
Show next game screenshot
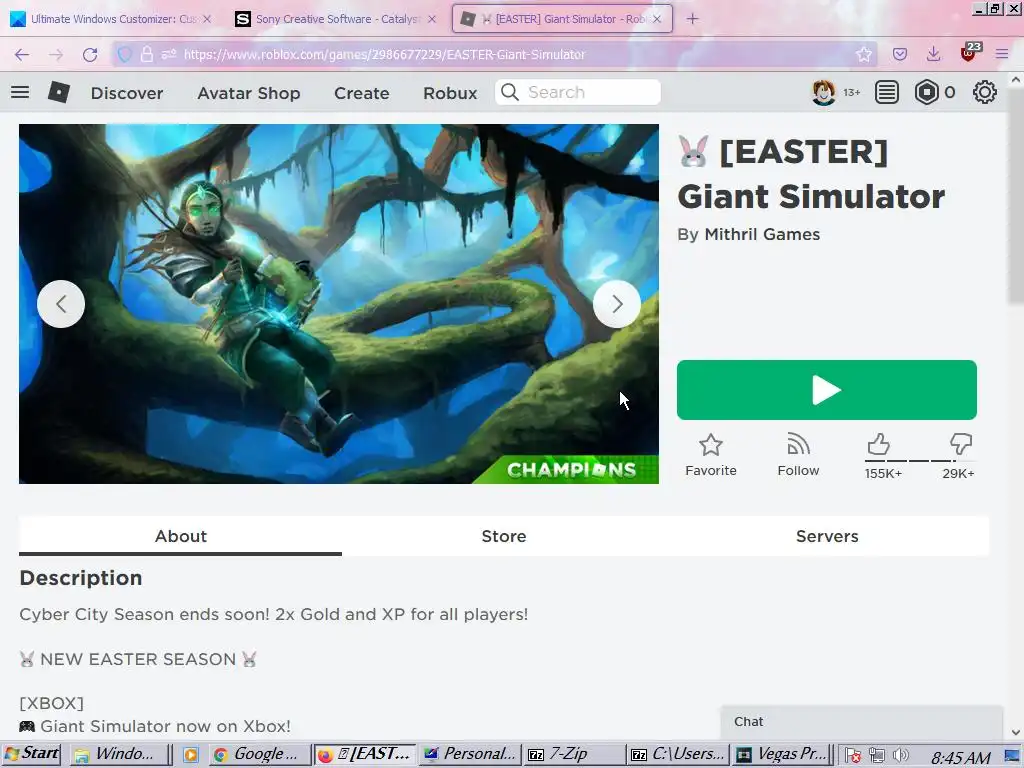pos(616,304)
